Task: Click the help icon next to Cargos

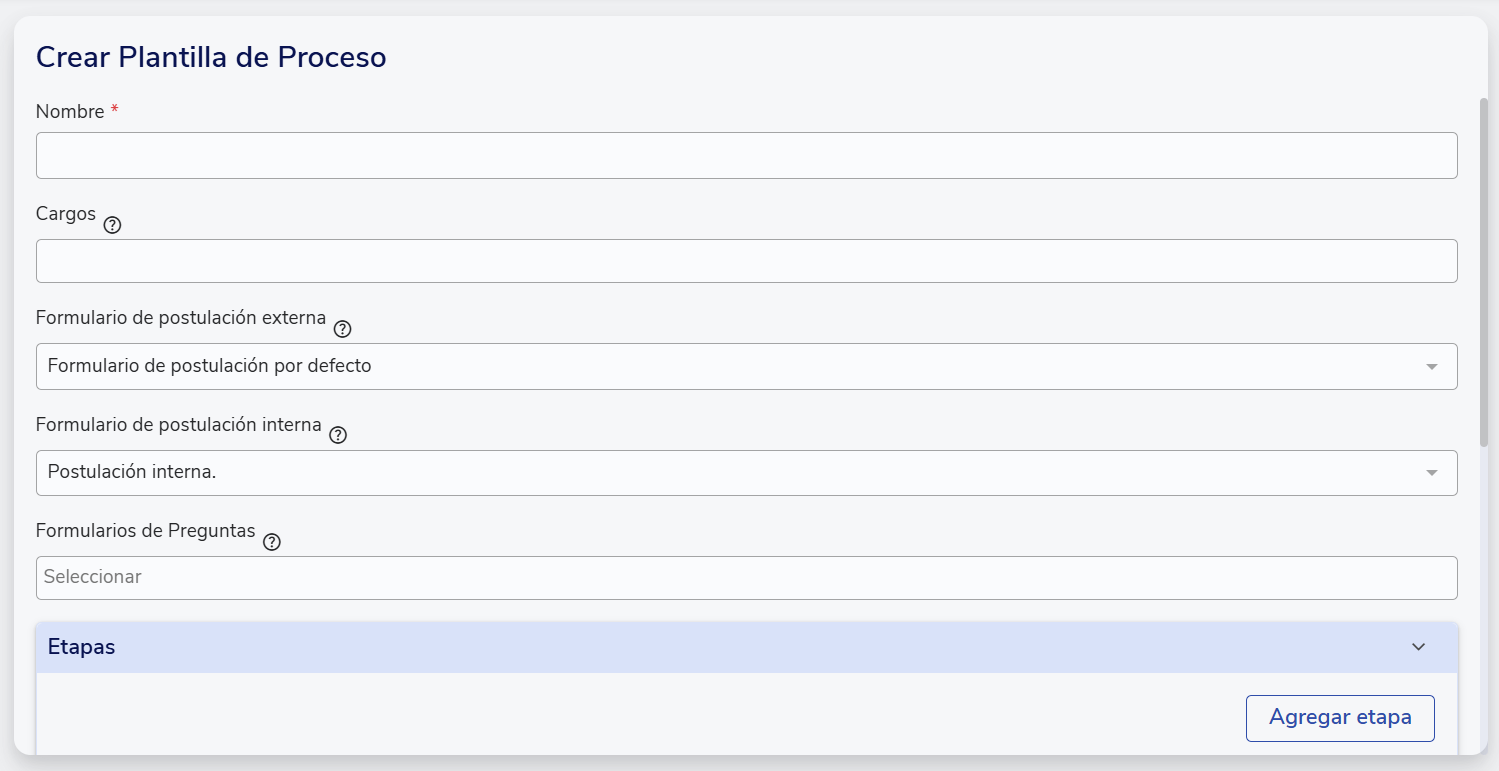Action: point(112,225)
